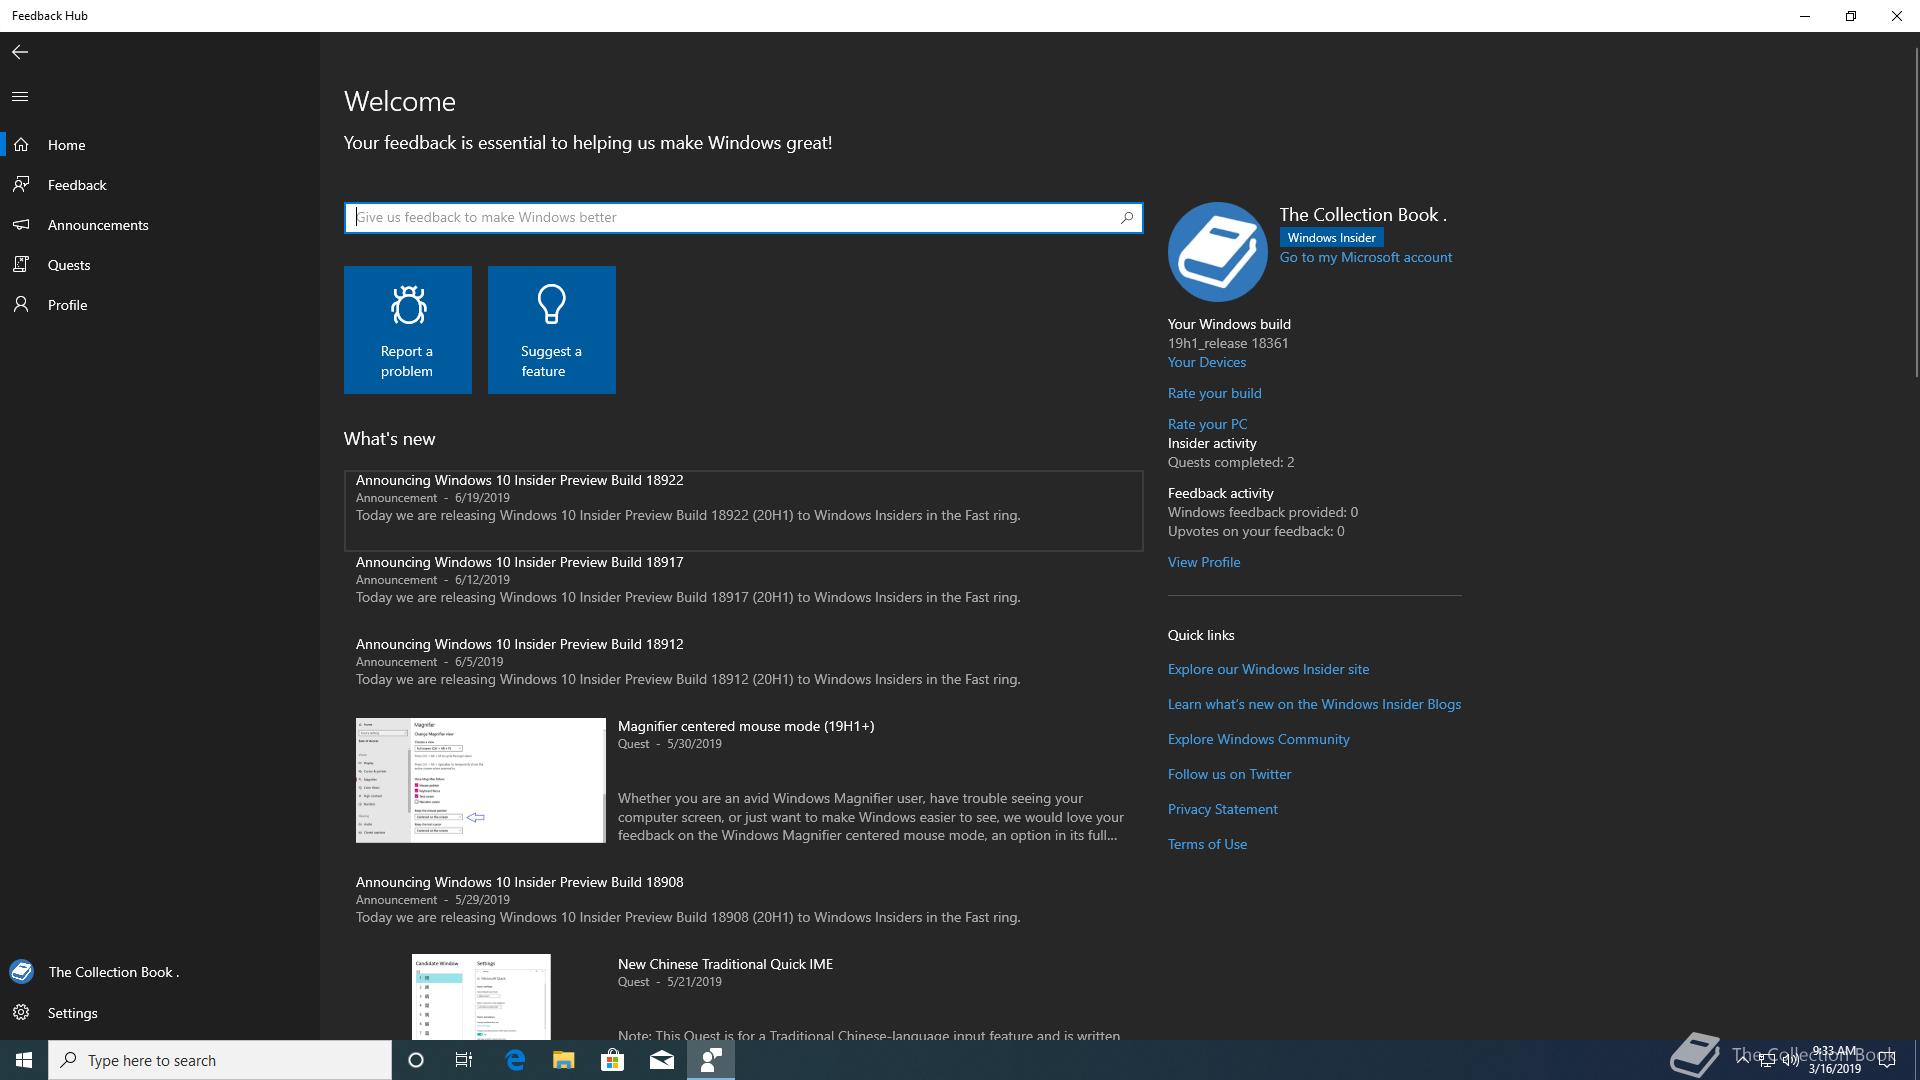Image resolution: width=1920 pixels, height=1080 pixels.
Task: Open View Profile link
Action: pyautogui.click(x=1204, y=563)
